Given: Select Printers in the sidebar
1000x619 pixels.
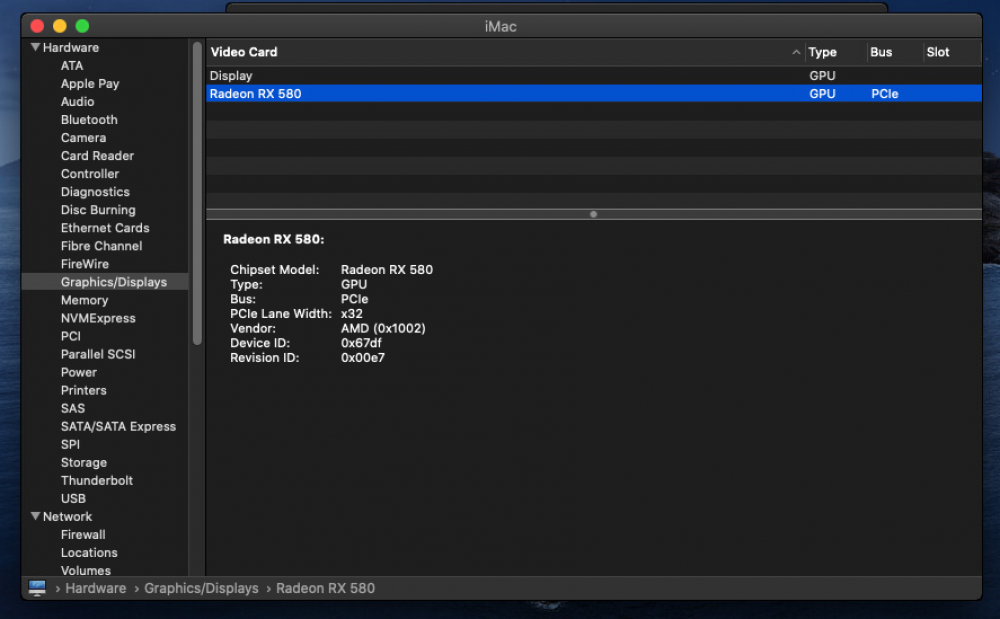Looking at the screenshot, I should 84,390.
